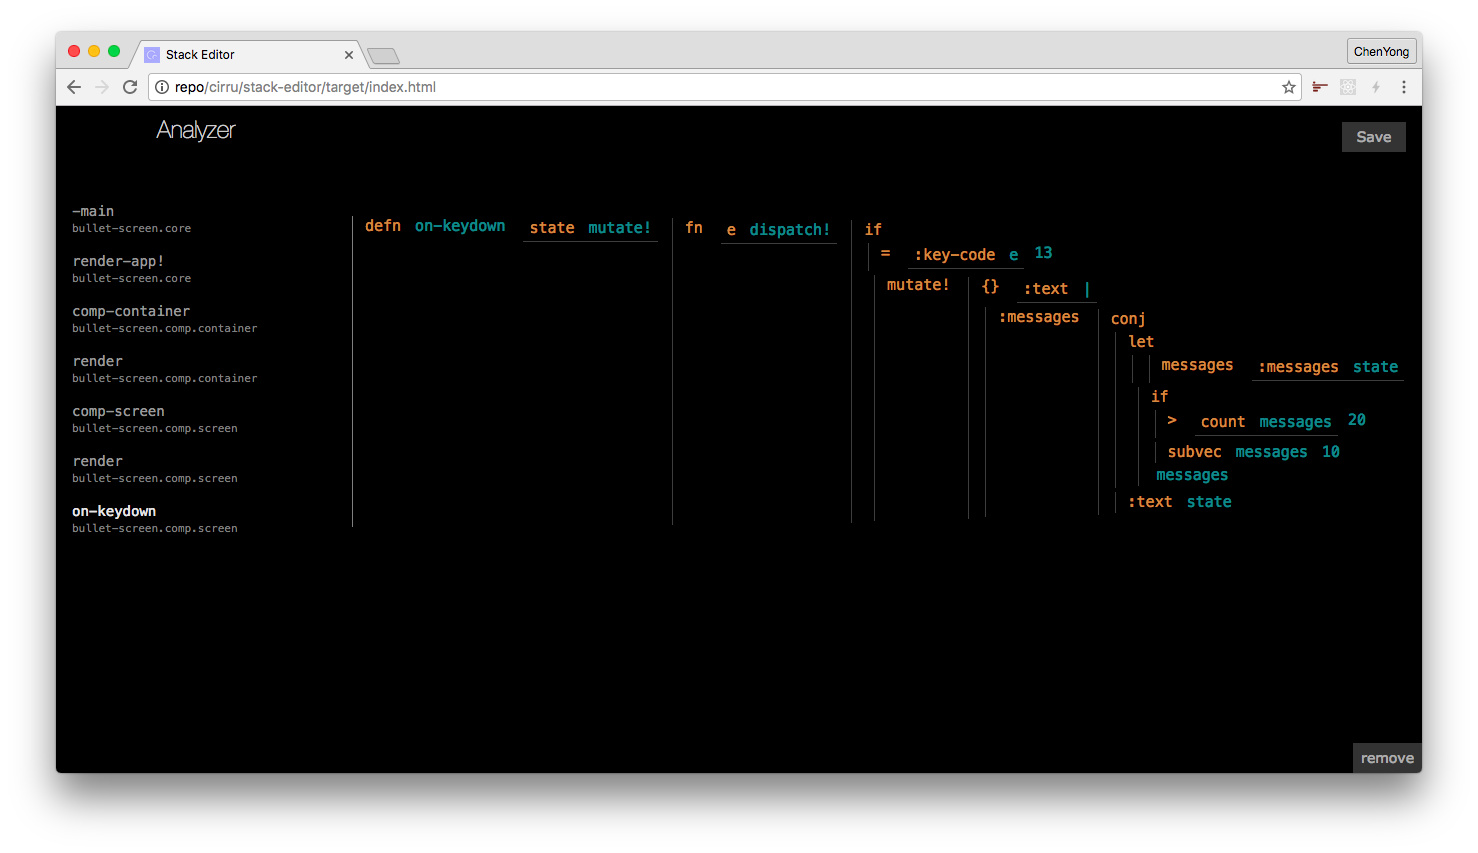This screenshot has height=853, width=1478.
Task: Reload the page using the refresh icon
Action: click(x=130, y=87)
